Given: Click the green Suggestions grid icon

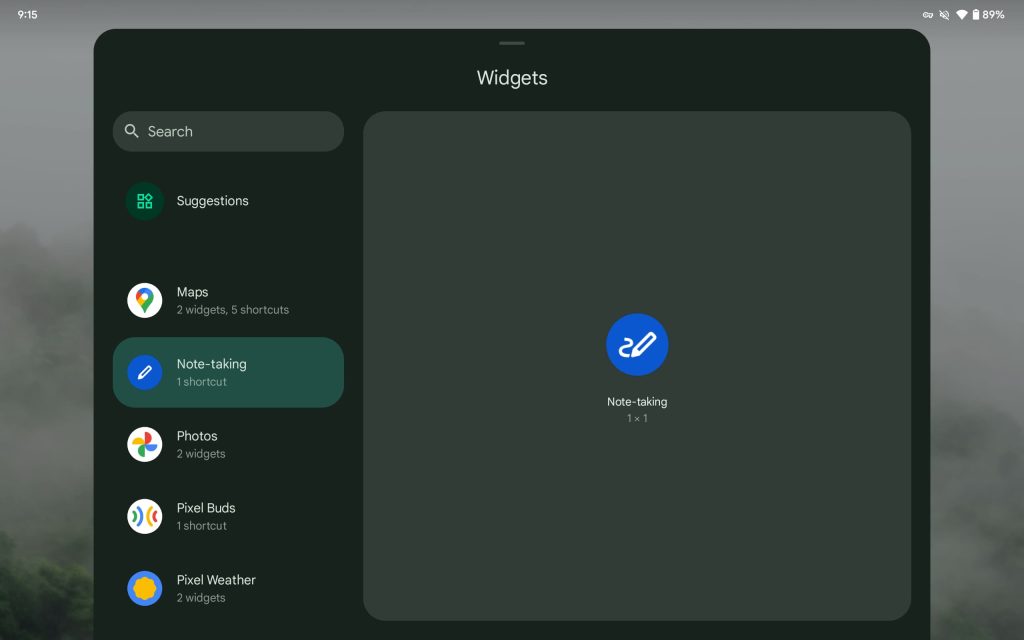Looking at the screenshot, I should tap(145, 201).
